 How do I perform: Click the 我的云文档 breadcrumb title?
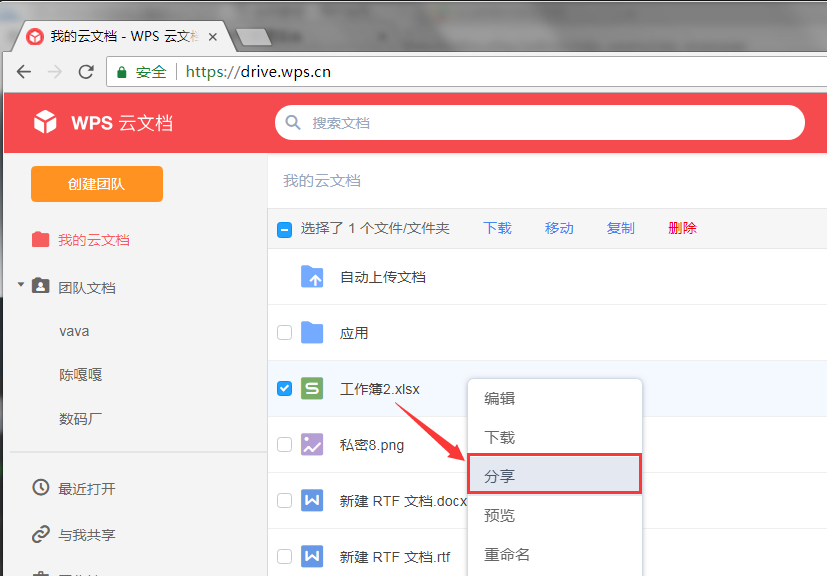tap(322, 181)
